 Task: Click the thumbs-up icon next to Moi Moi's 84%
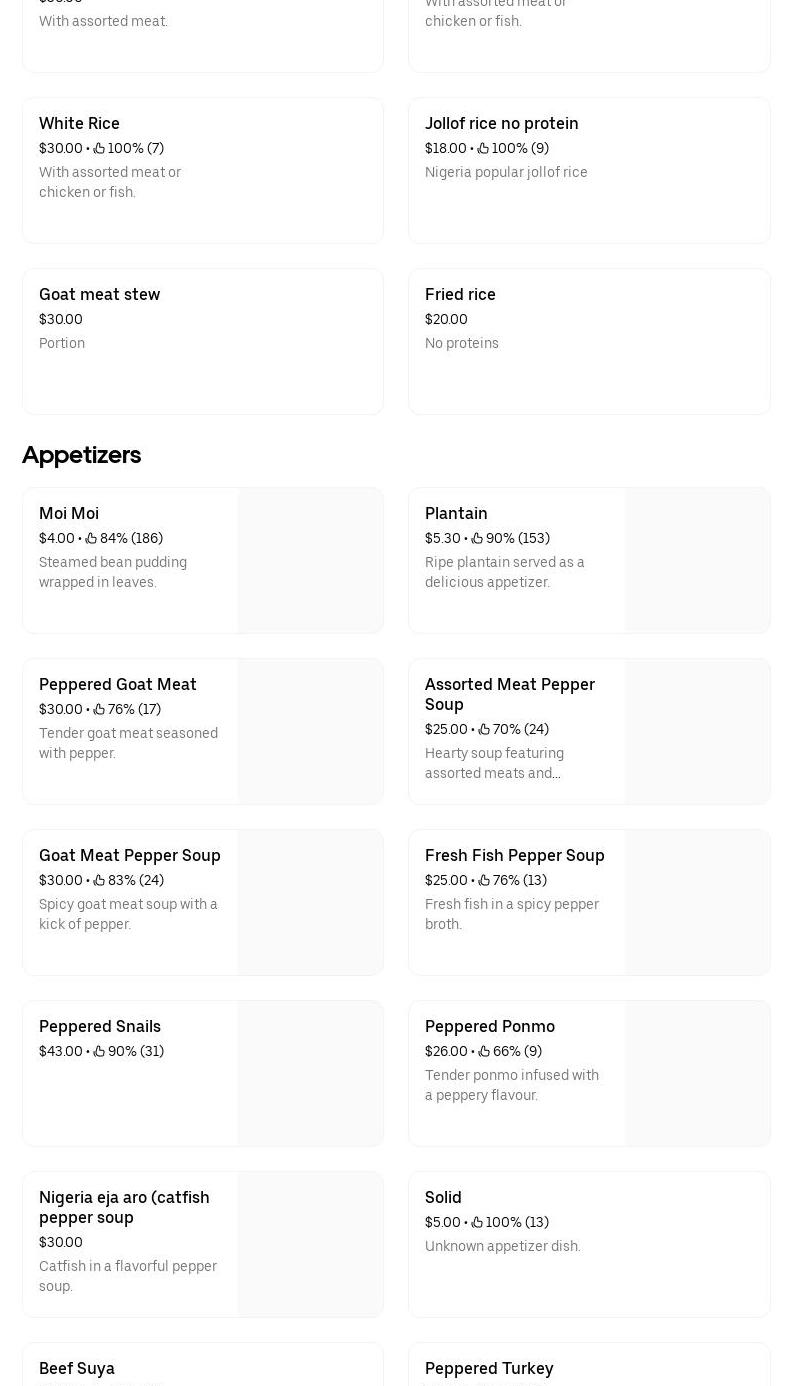coord(91,538)
